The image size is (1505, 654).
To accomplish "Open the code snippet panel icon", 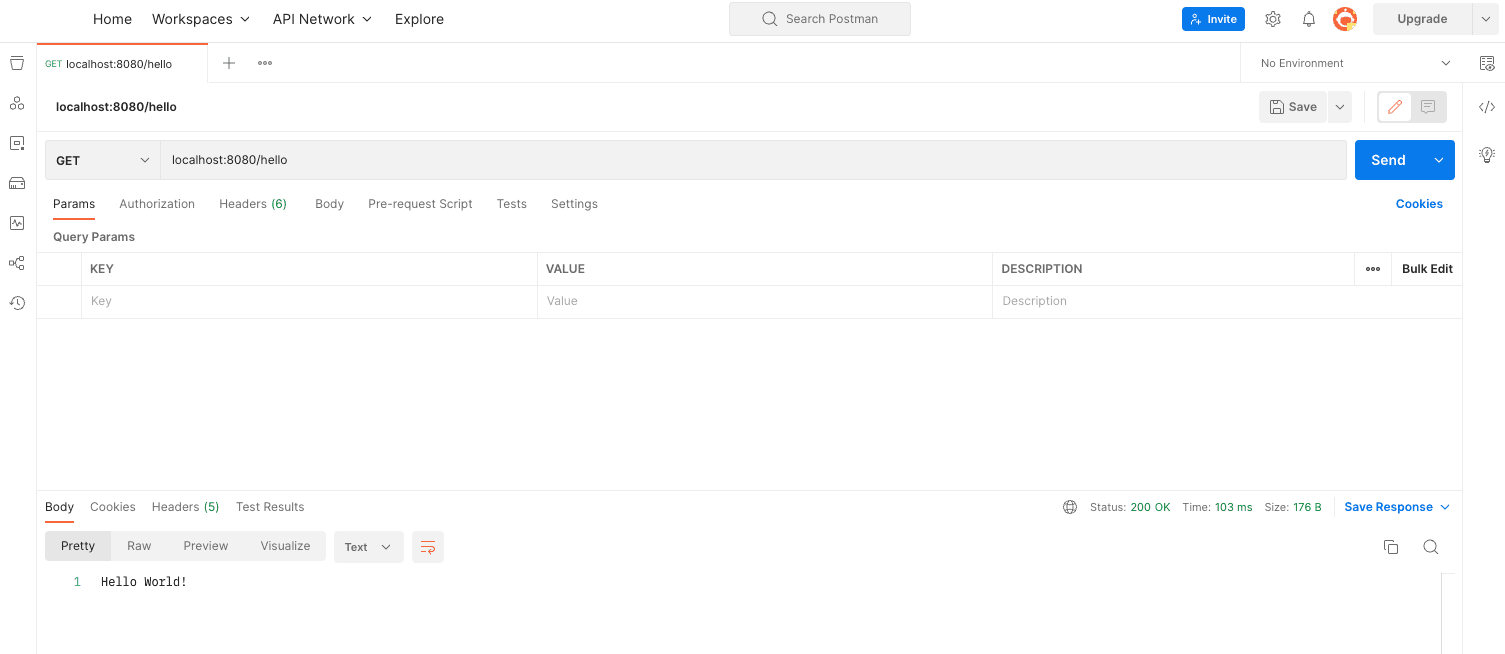I will point(1486,107).
